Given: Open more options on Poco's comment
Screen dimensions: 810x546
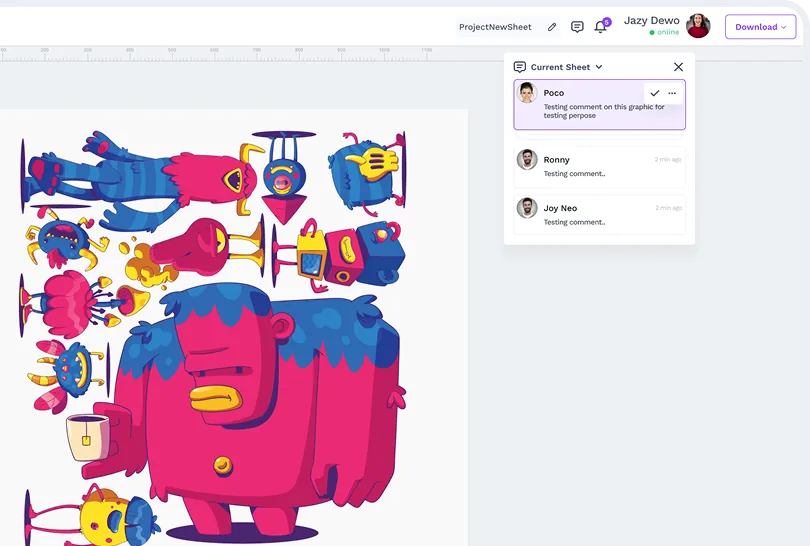Looking at the screenshot, I should click(672, 93).
